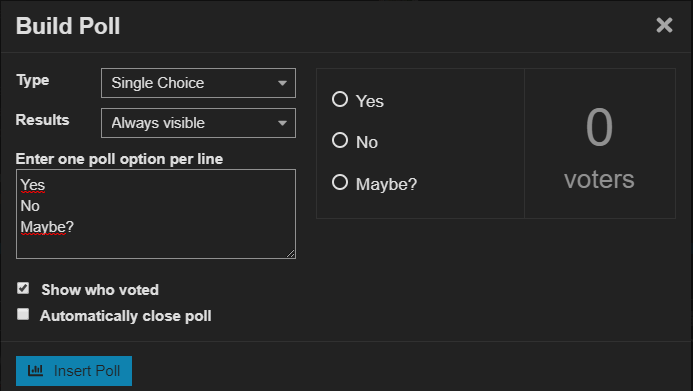Viewport: 693px width, 391px height.
Task: Choose the Maybe? radio option
Action: (x=340, y=182)
